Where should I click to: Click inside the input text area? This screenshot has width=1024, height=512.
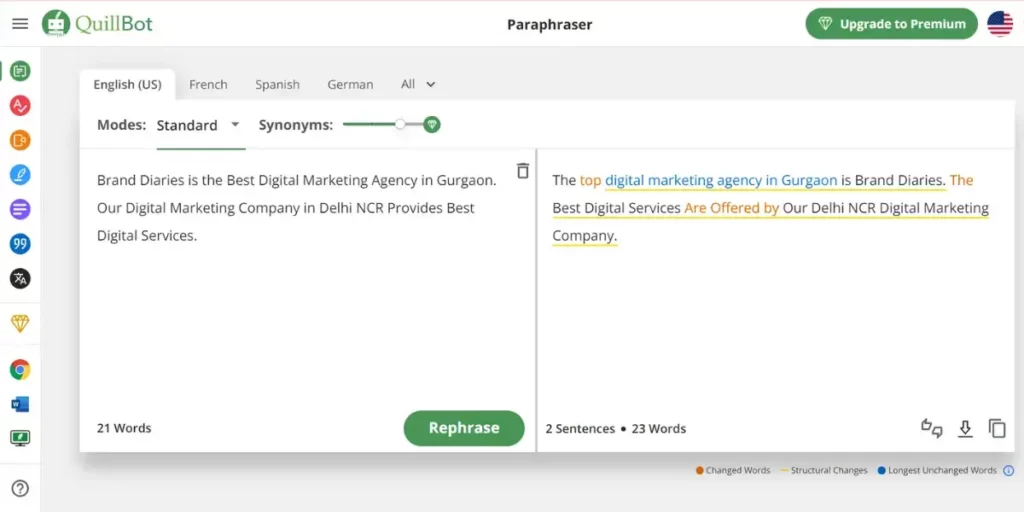tap(307, 281)
